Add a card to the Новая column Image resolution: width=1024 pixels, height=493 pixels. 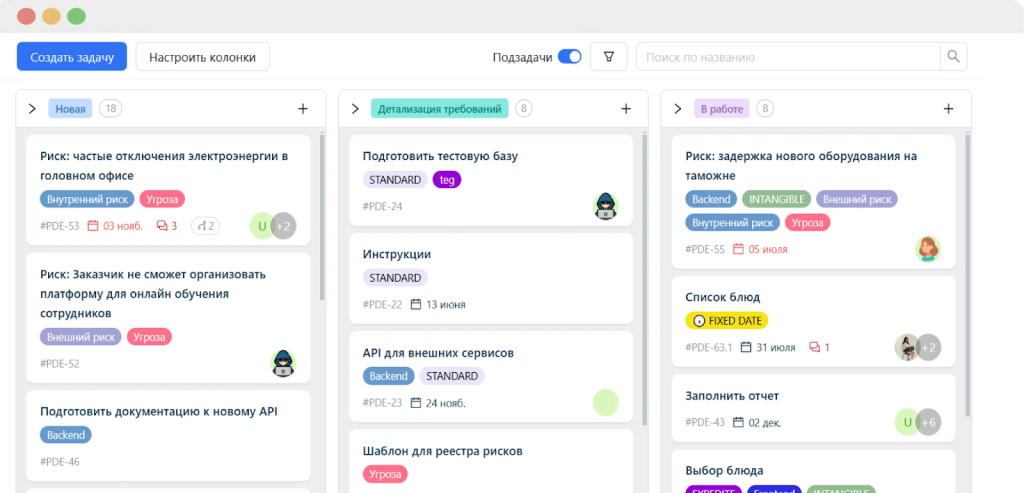point(303,109)
